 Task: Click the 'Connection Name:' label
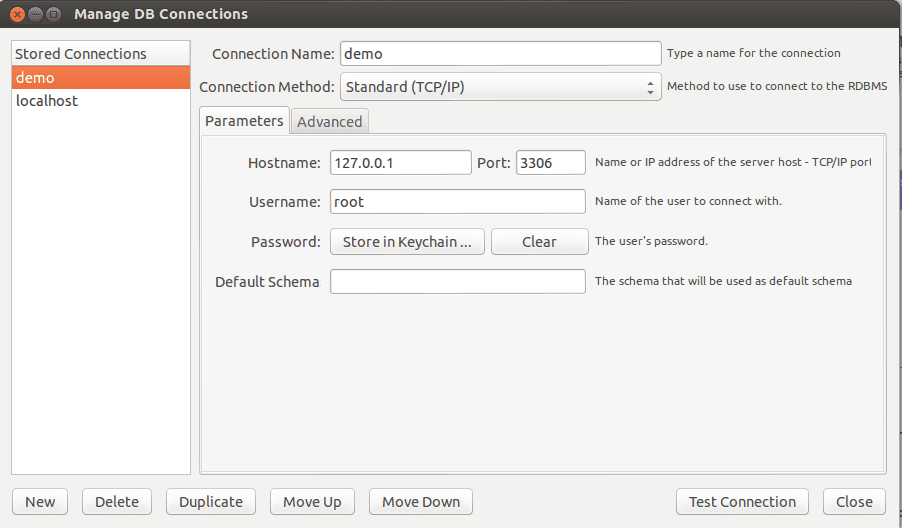tap(273, 54)
